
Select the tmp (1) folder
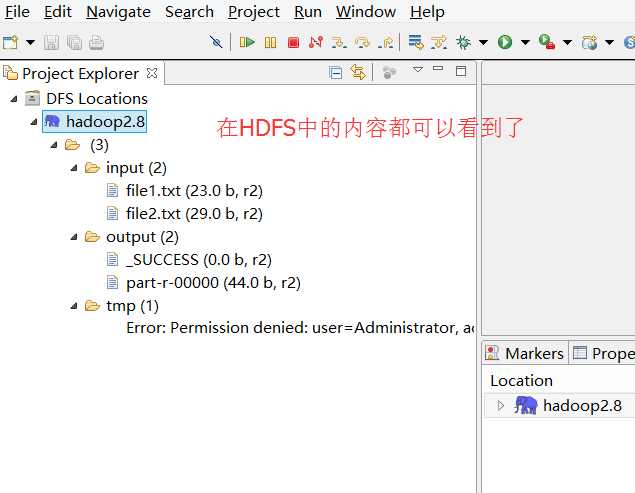click(132, 306)
